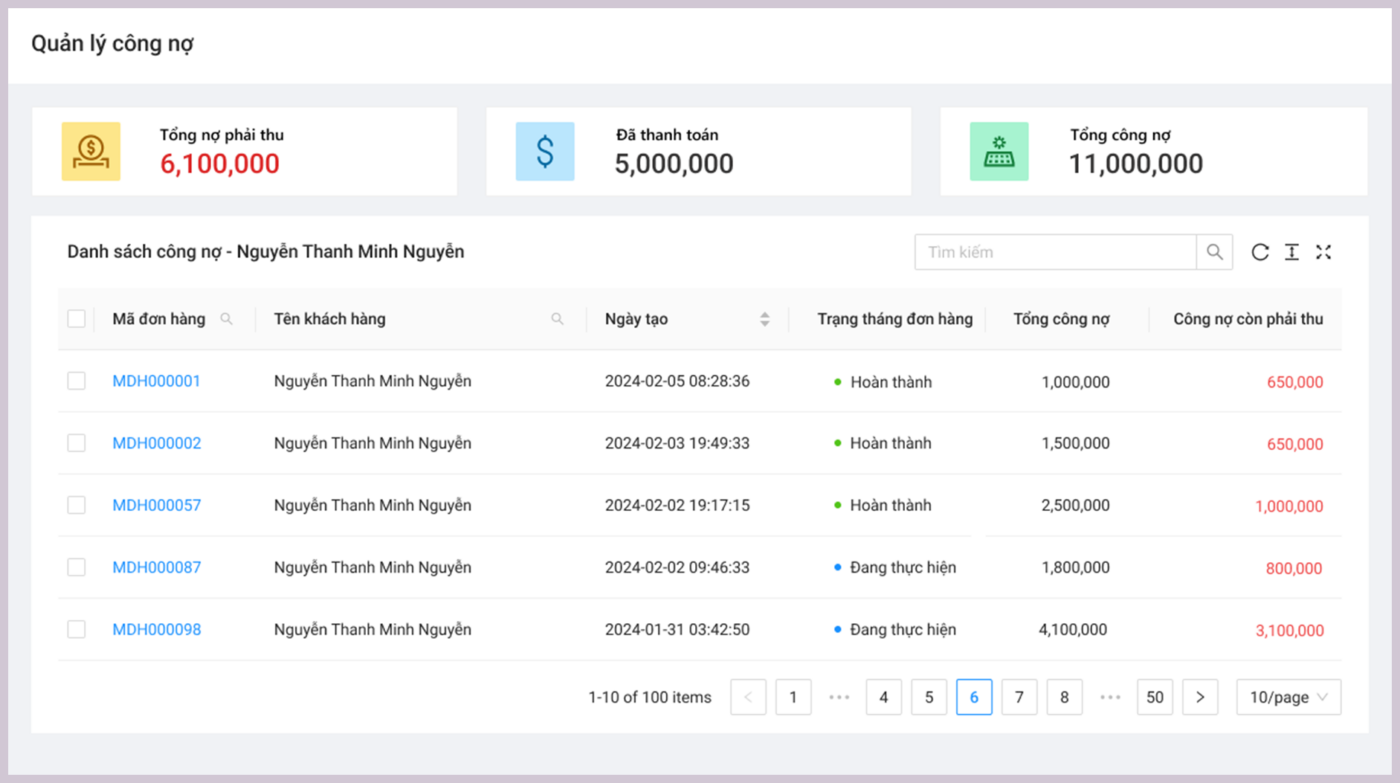The width and height of the screenshot is (1400, 783).
Task: Click date 2024-02-02 19:17:15
Action: pyautogui.click(x=677, y=505)
